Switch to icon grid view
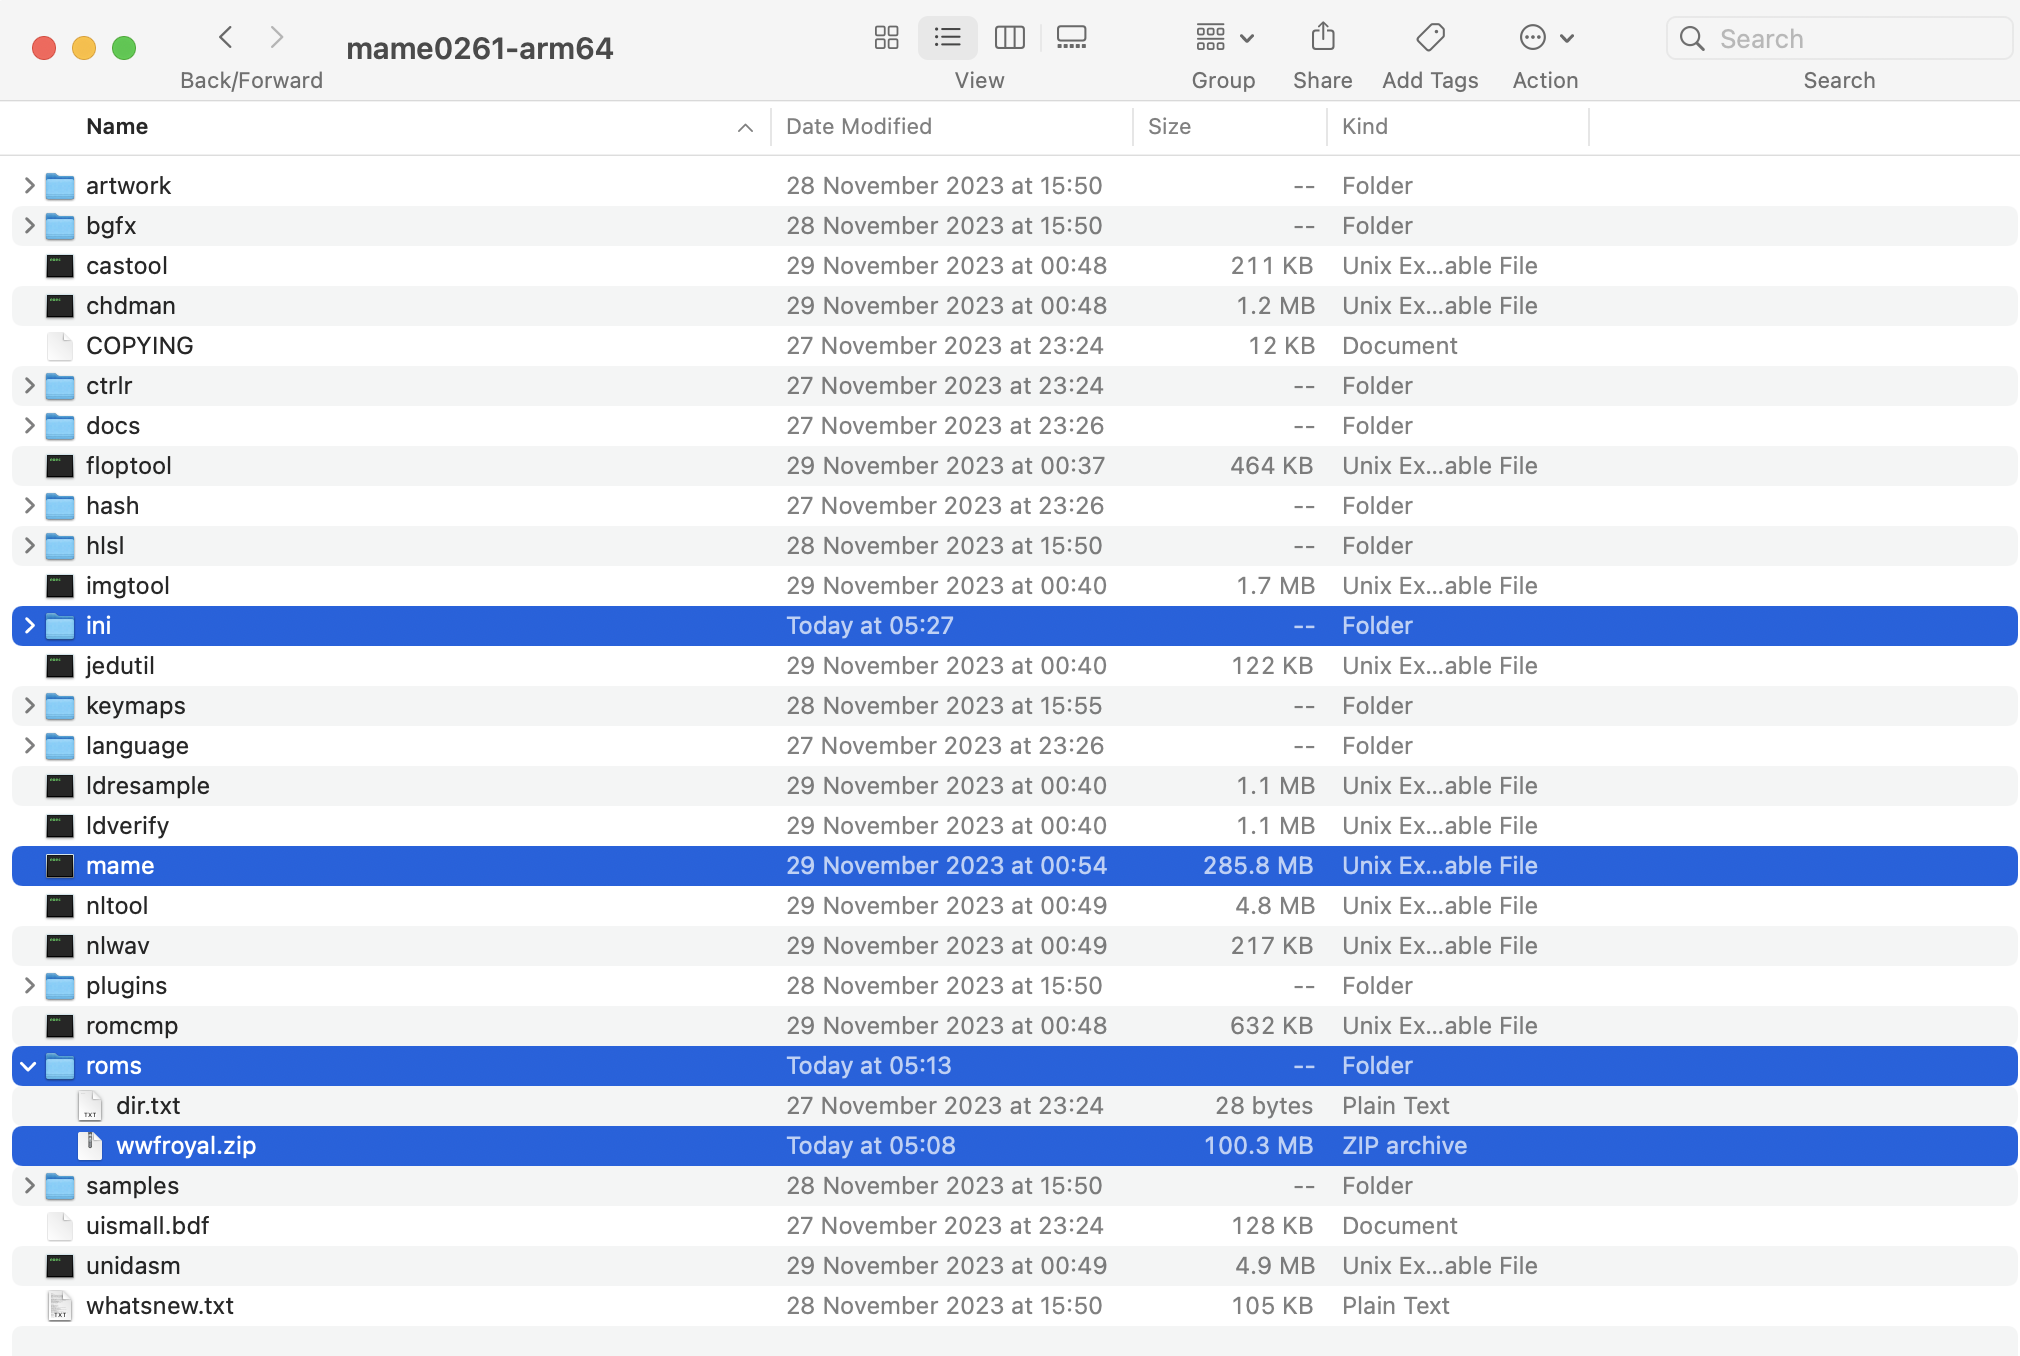Viewport: 2020px width, 1356px height. [x=887, y=38]
